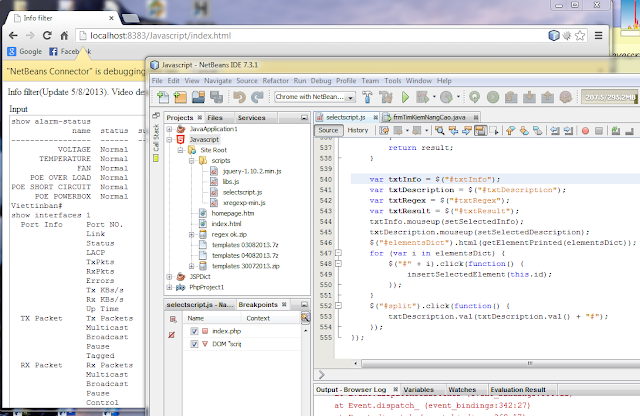Viewport: 640px width, 416px height.
Task: Click the Shift Line Right editor icon
Action: point(568,131)
